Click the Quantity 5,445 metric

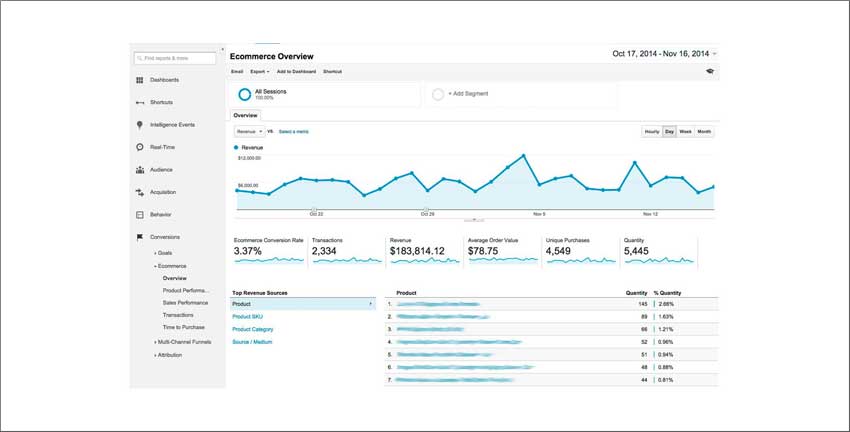(x=659, y=251)
